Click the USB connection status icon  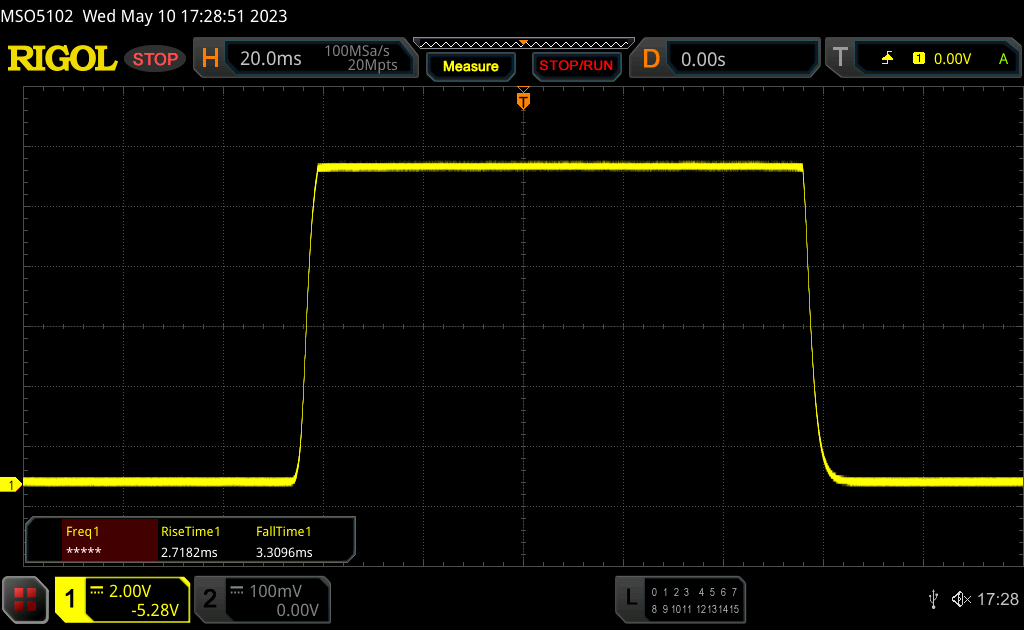tap(933, 599)
